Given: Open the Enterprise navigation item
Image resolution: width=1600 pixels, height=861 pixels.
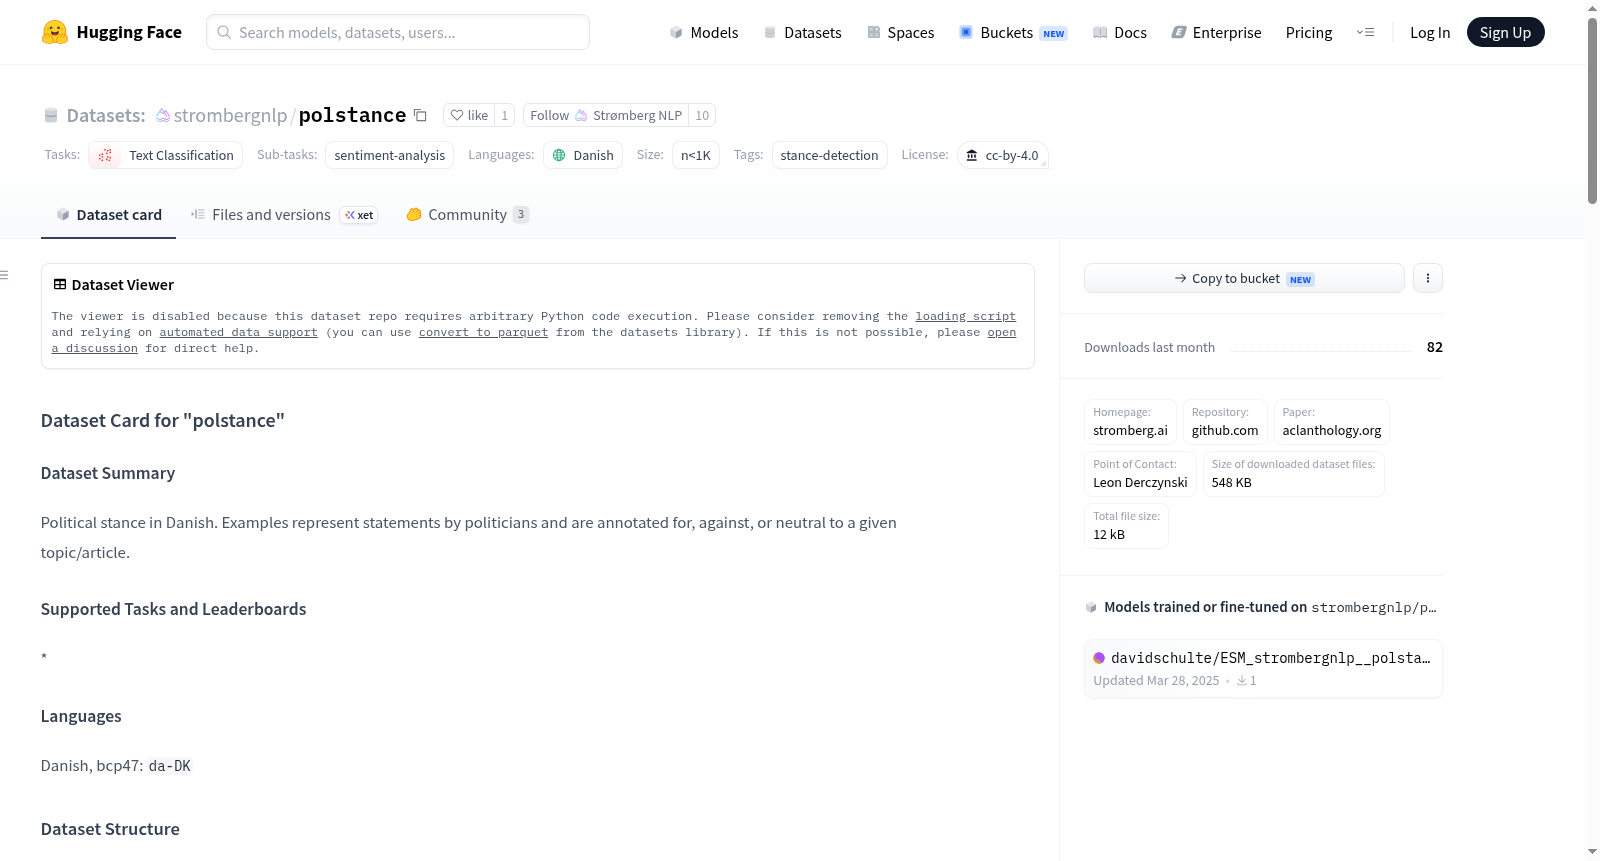Looking at the screenshot, I should point(1216,32).
